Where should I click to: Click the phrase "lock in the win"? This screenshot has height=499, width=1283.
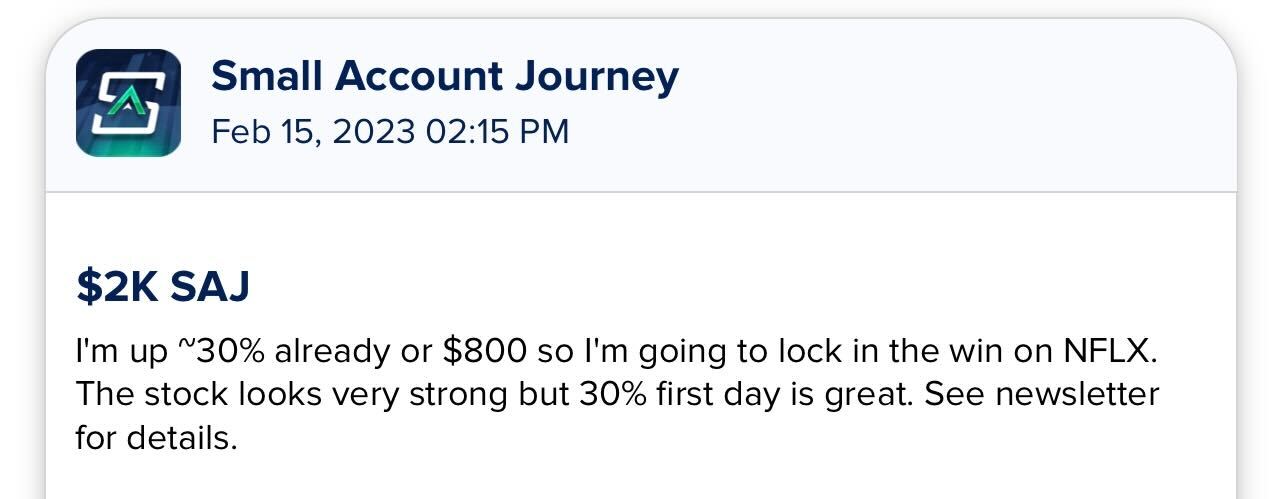point(856,352)
